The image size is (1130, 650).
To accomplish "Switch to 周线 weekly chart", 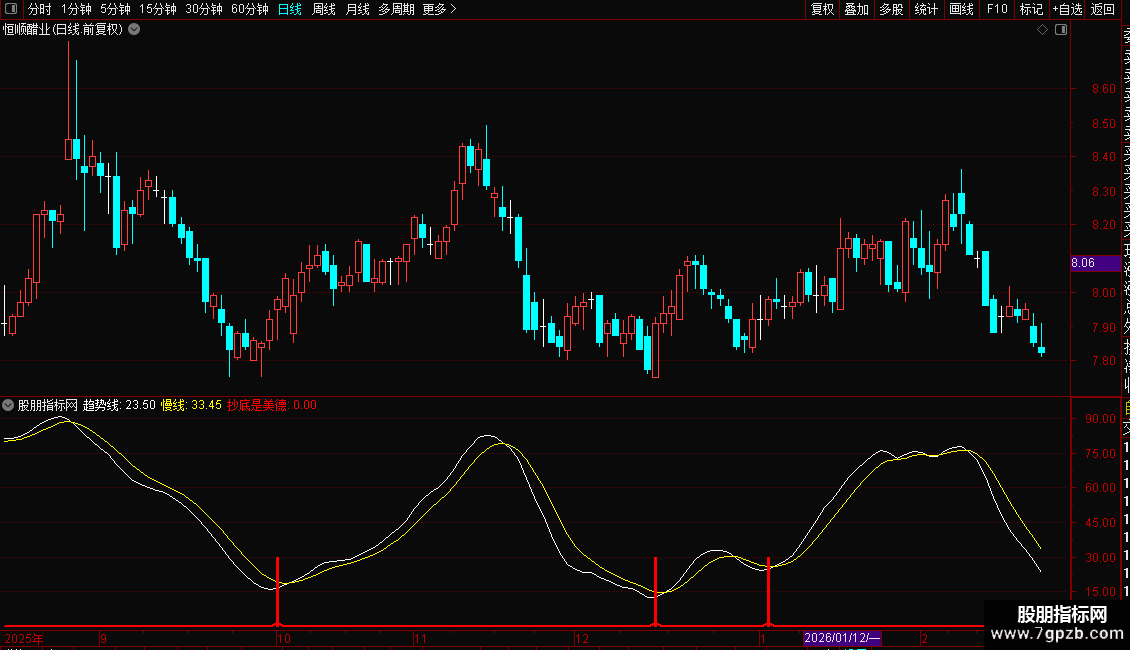I will 324,9.
